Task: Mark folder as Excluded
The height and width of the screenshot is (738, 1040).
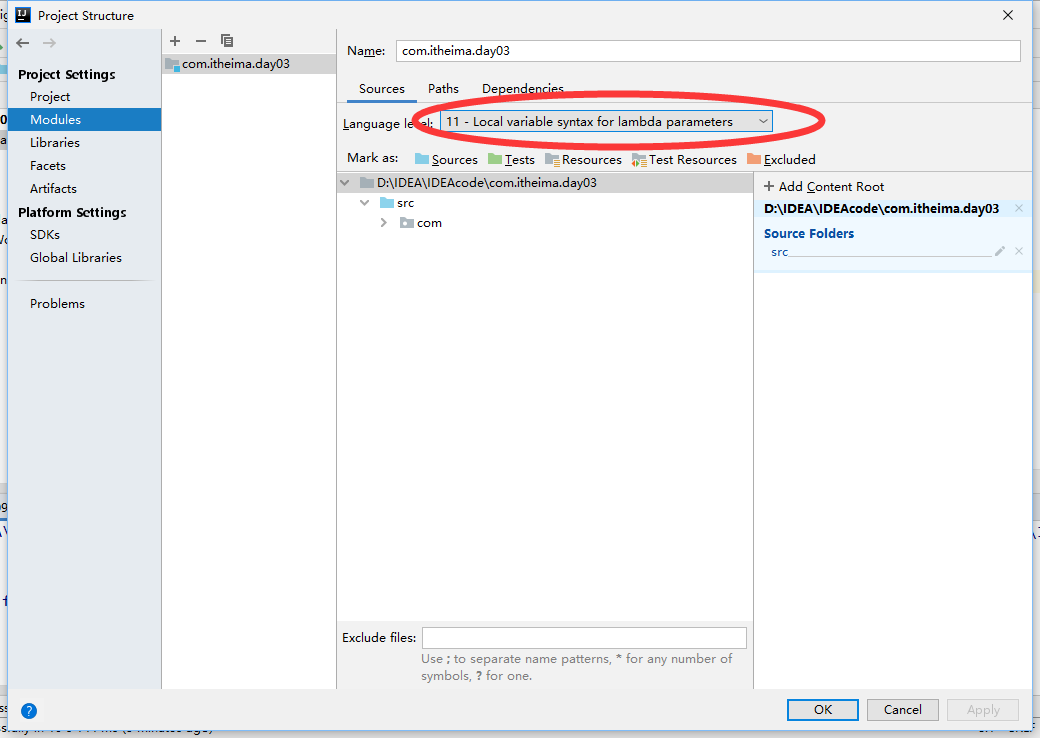Action: [x=781, y=159]
